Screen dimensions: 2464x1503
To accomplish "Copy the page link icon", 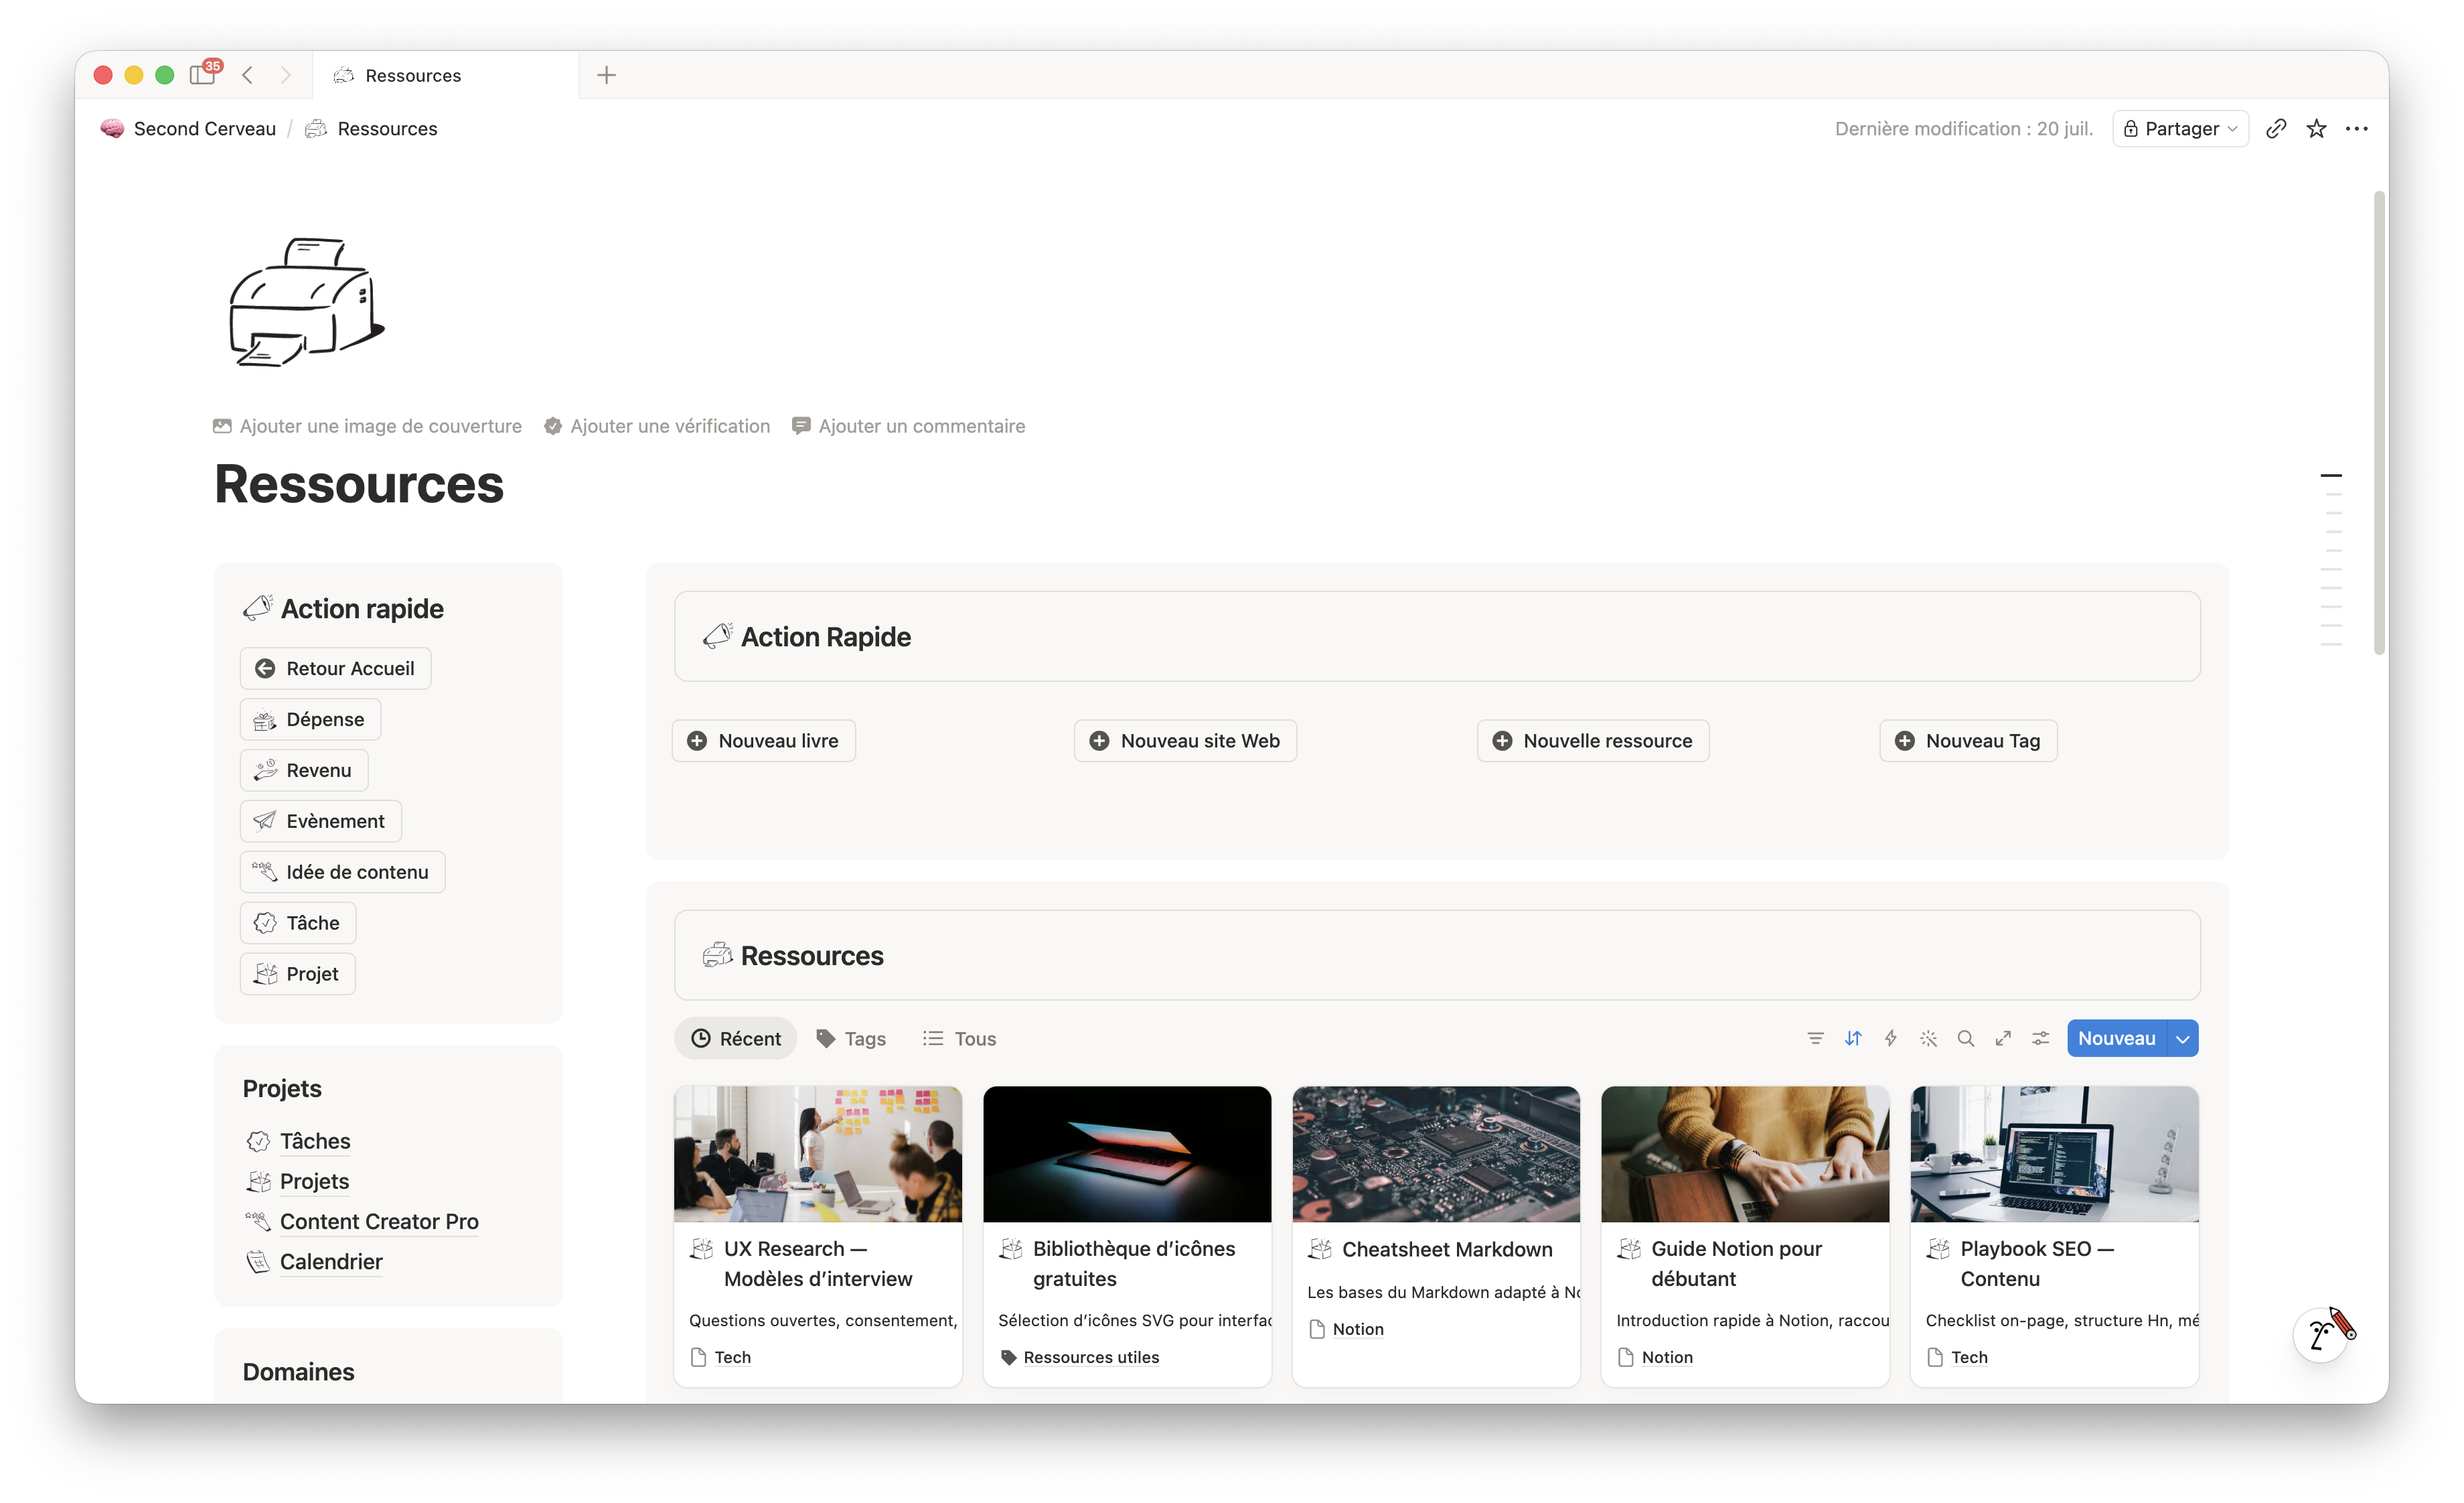I will 2276,129.
